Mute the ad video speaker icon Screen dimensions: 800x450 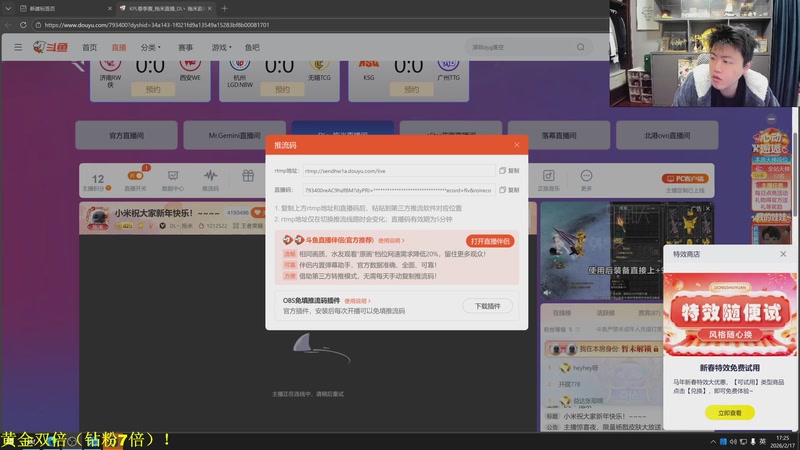coord(547,293)
